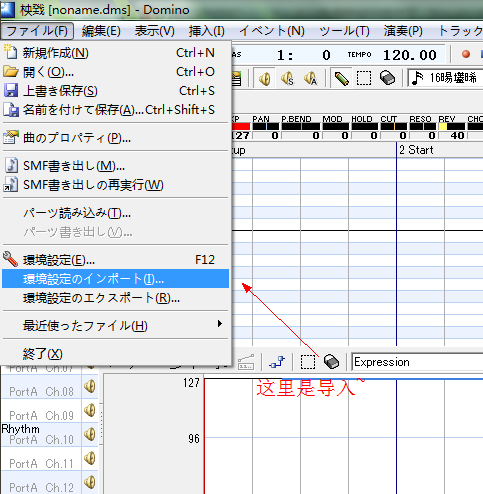The height and width of the screenshot is (494, 483).
Task: Select the pencil tool in piano roll toolbar
Action: pos(341,79)
